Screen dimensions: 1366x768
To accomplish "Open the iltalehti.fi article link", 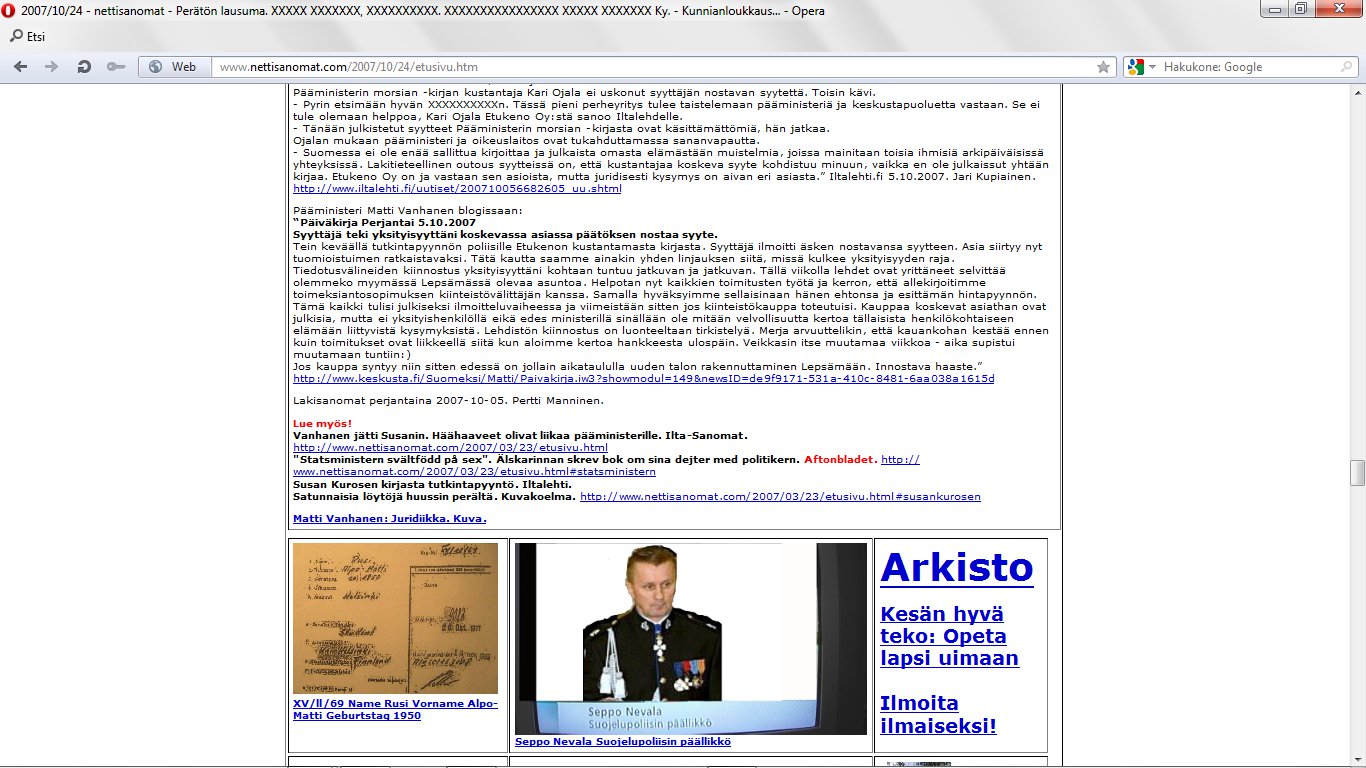I will pyautogui.click(x=457, y=188).
